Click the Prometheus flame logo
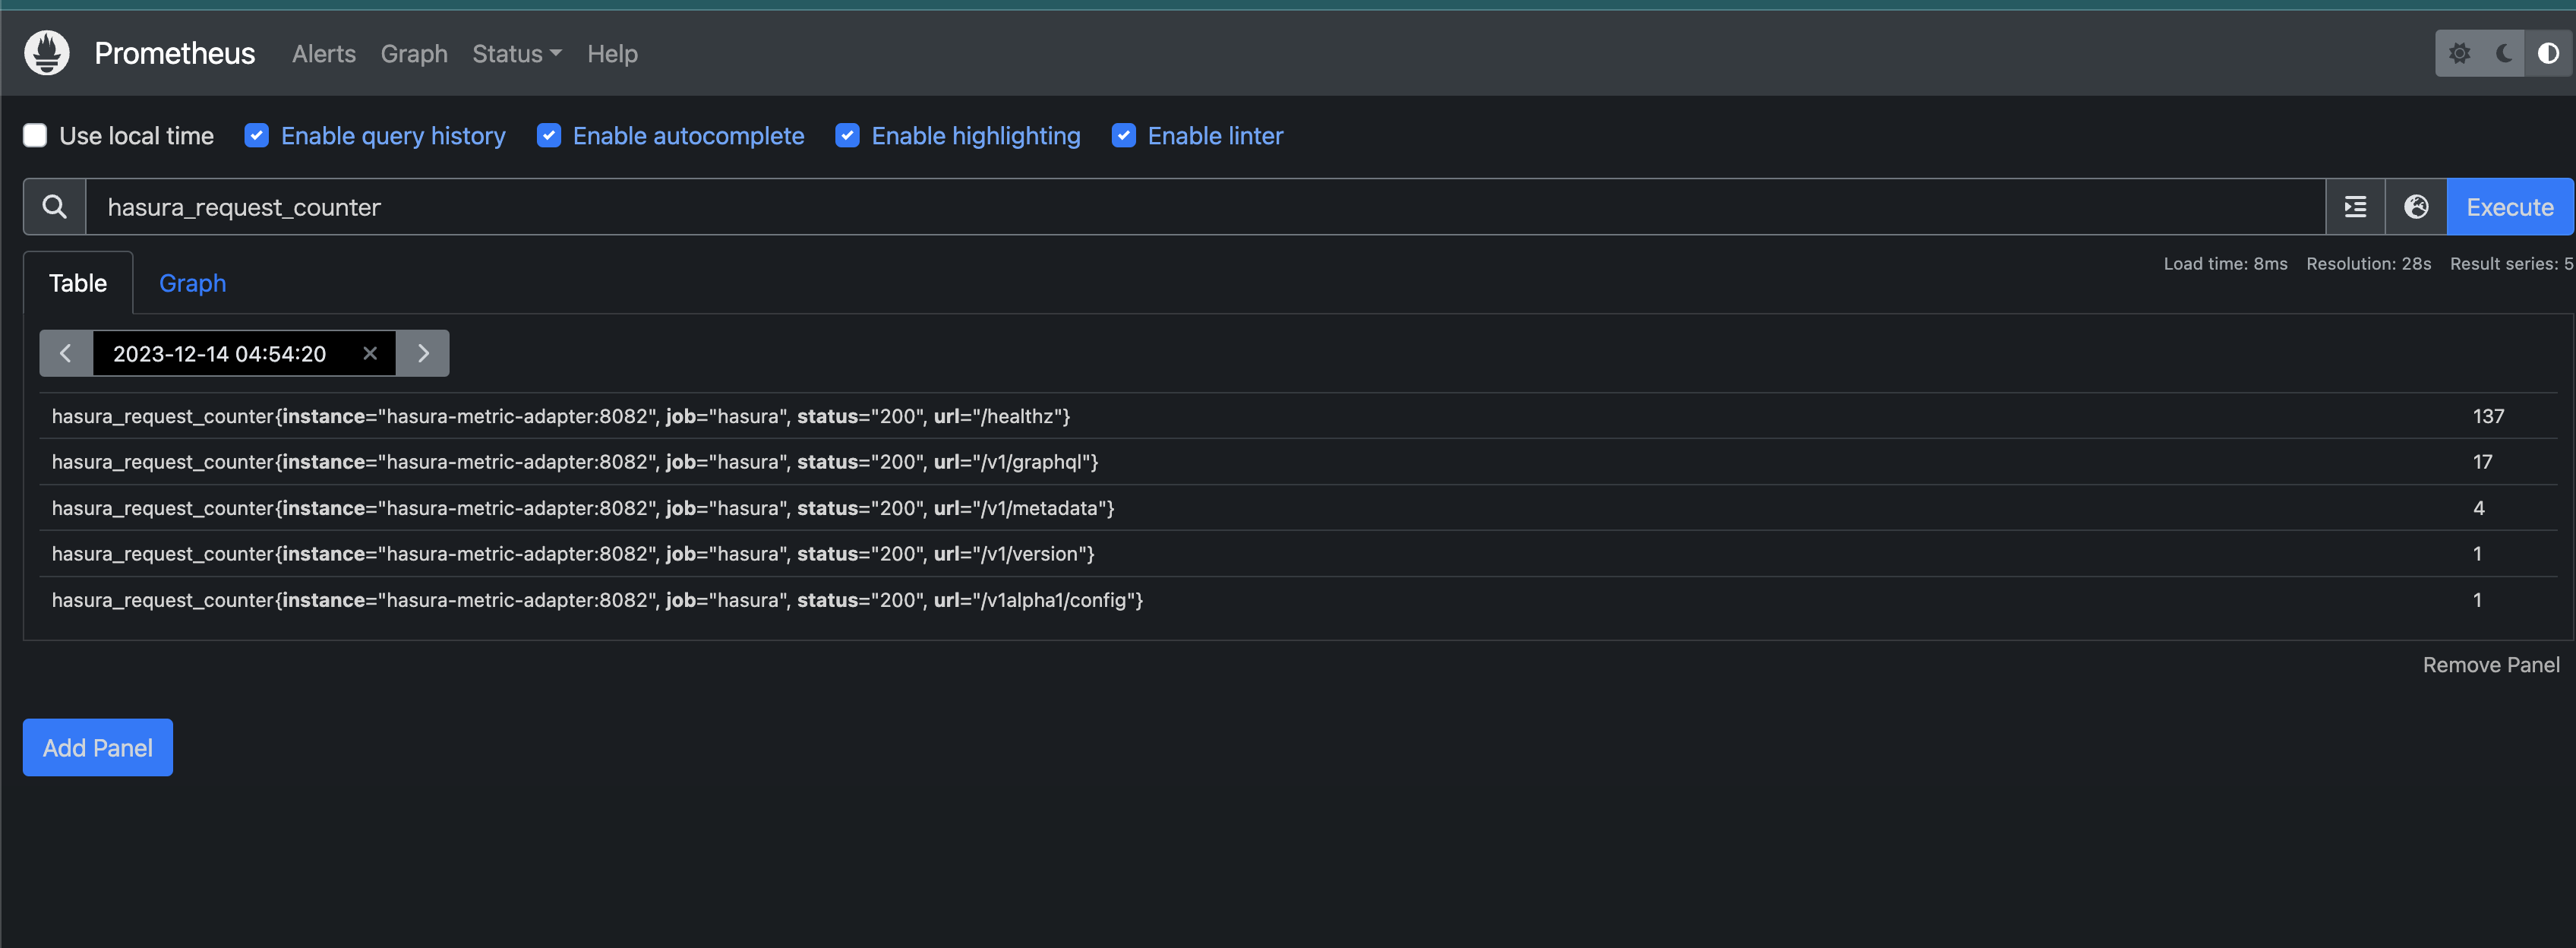Image resolution: width=2576 pixels, height=948 pixels. [x=47, y=53]
